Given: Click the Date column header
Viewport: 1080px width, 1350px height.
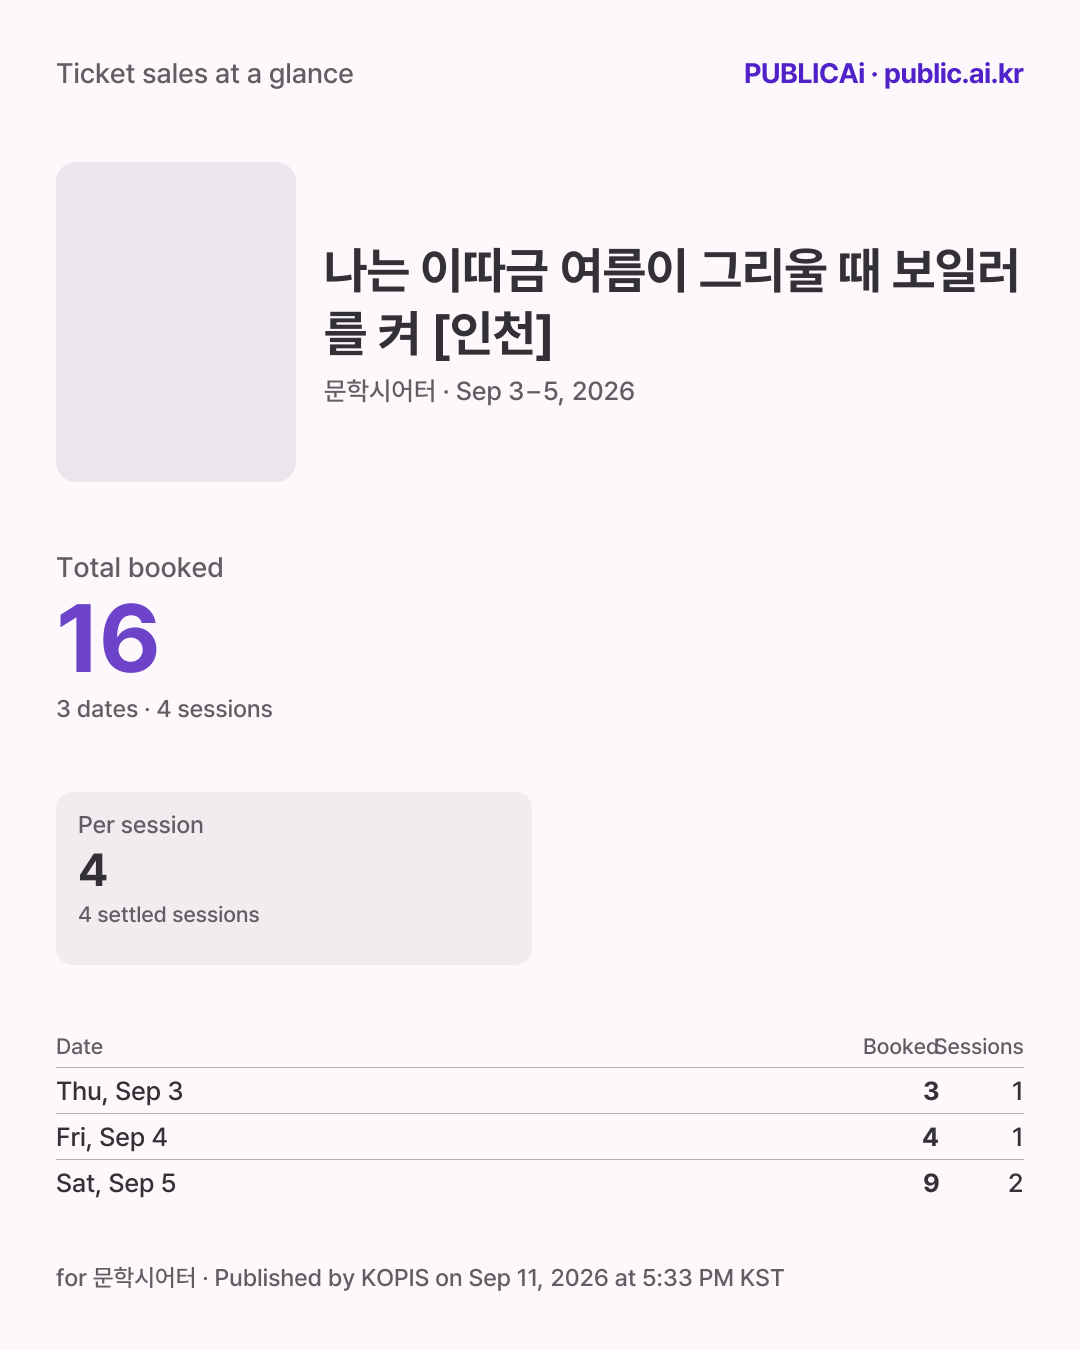Looking at the screenshot, I should coord(79,1046).
